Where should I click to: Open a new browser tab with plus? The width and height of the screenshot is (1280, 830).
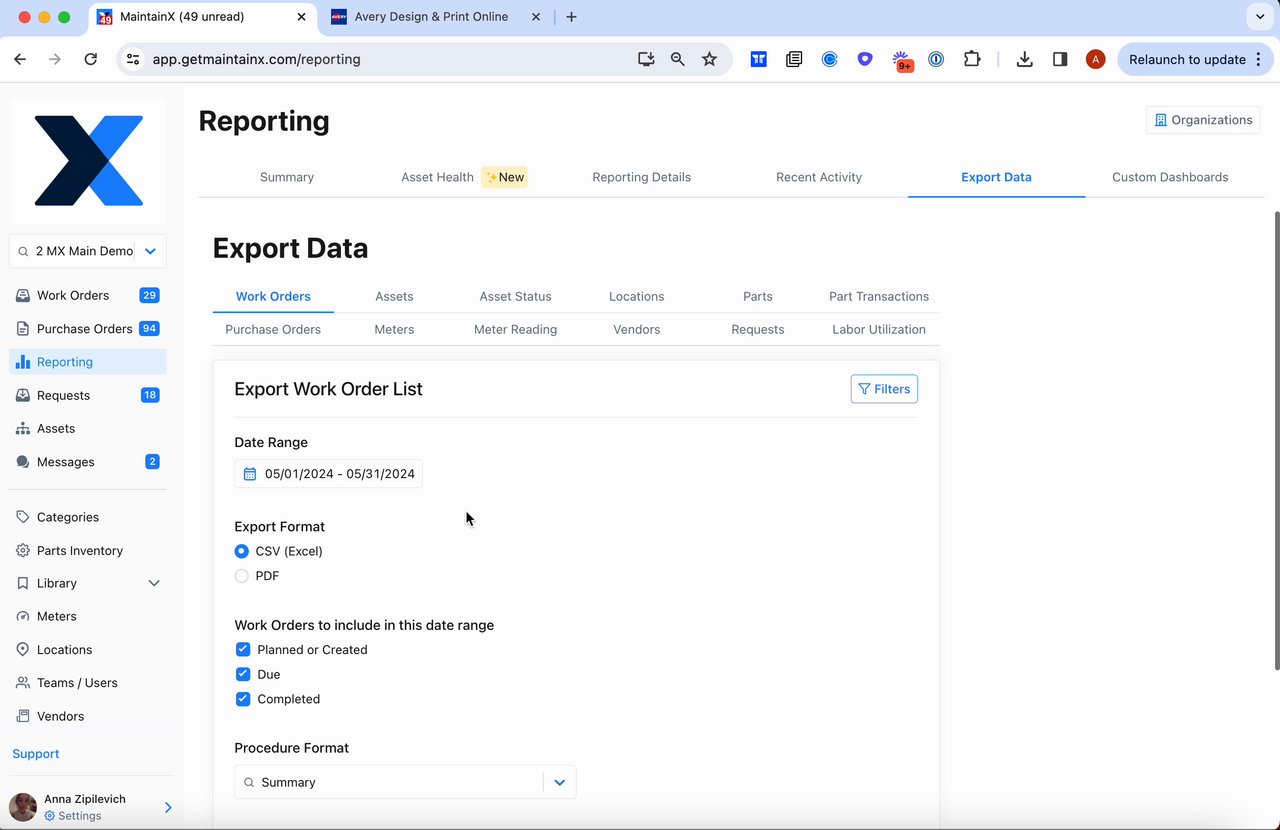click(571, 17)
